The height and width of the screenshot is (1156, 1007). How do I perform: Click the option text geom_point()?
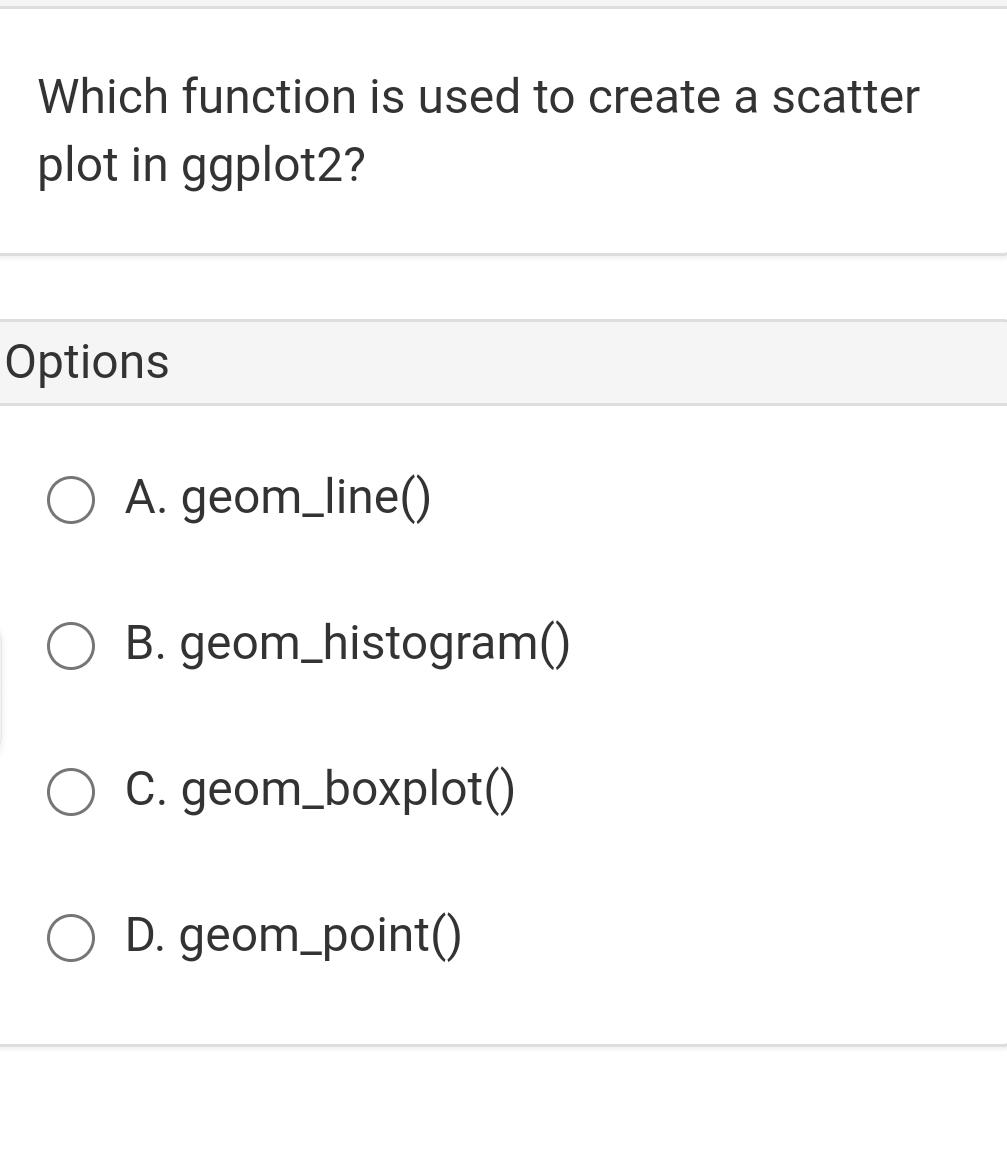pyautogui.click(x=320, y=937)
